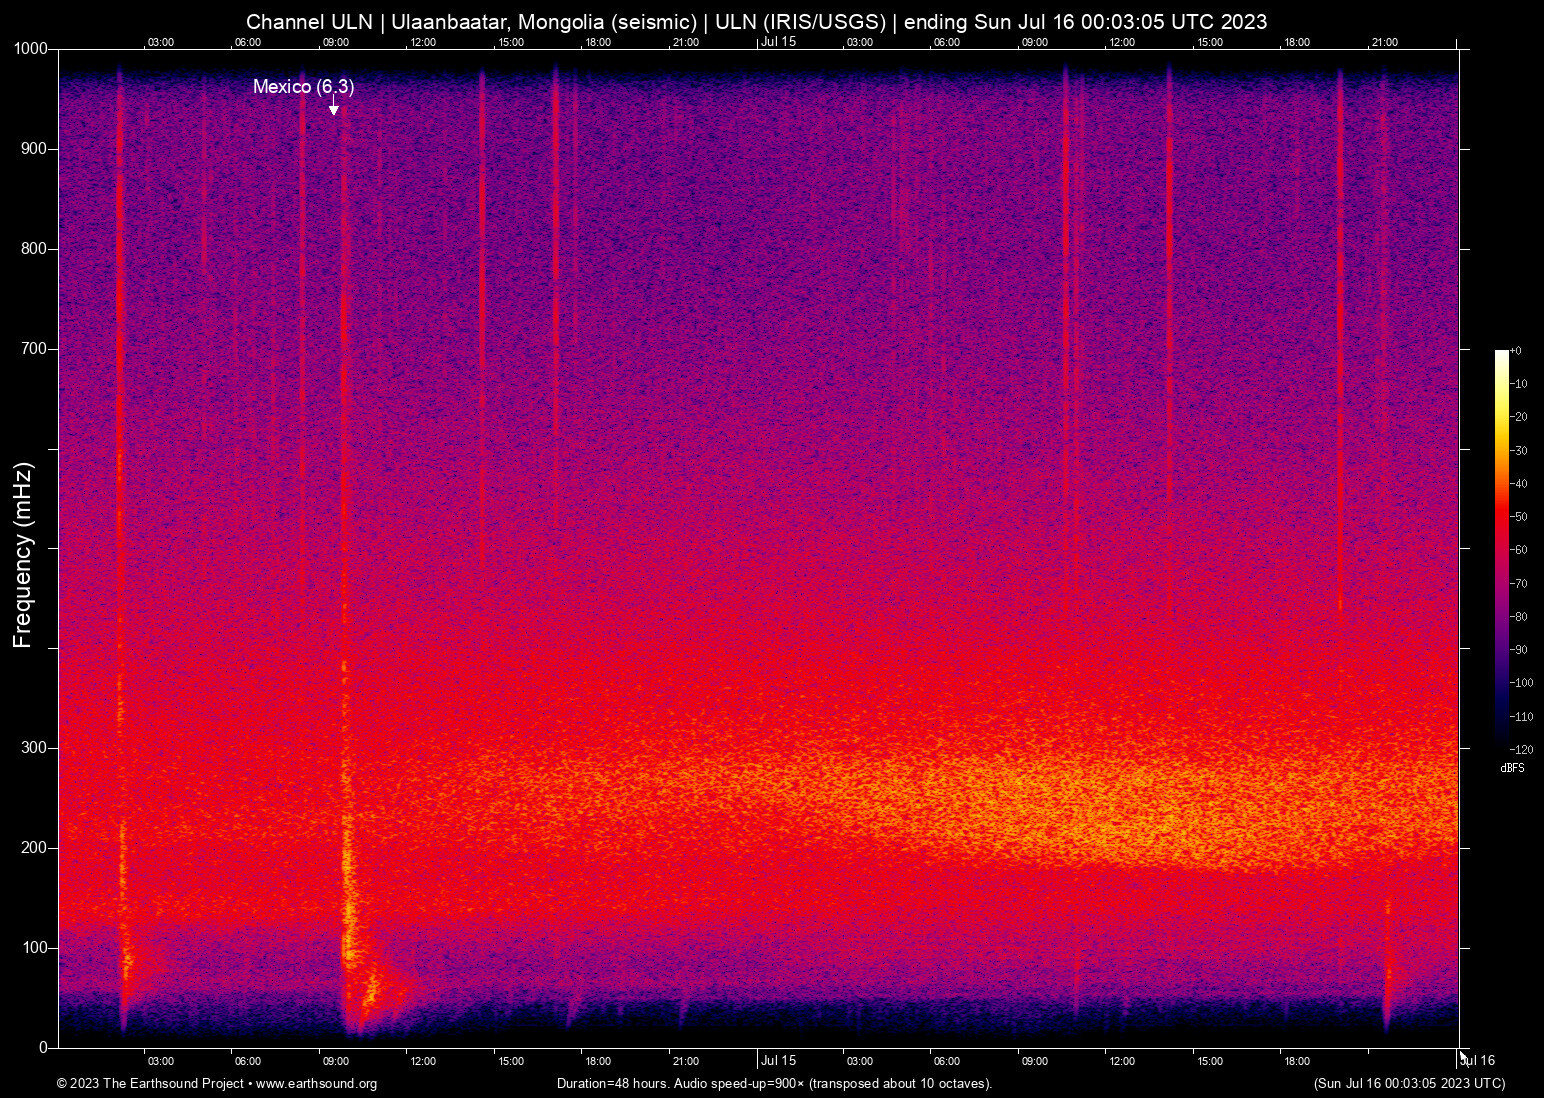Click the Earthsound Project copyright notice

pos(150,1084)
